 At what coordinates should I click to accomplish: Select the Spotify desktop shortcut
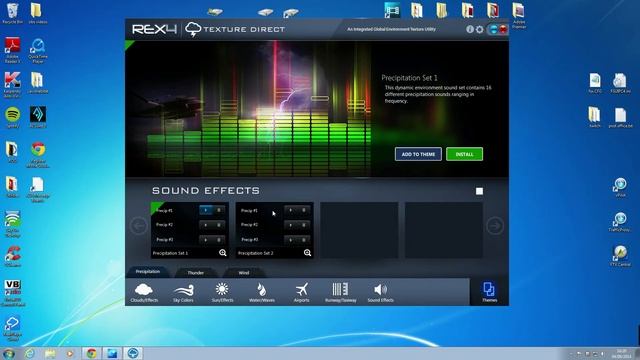click(13, 118)
